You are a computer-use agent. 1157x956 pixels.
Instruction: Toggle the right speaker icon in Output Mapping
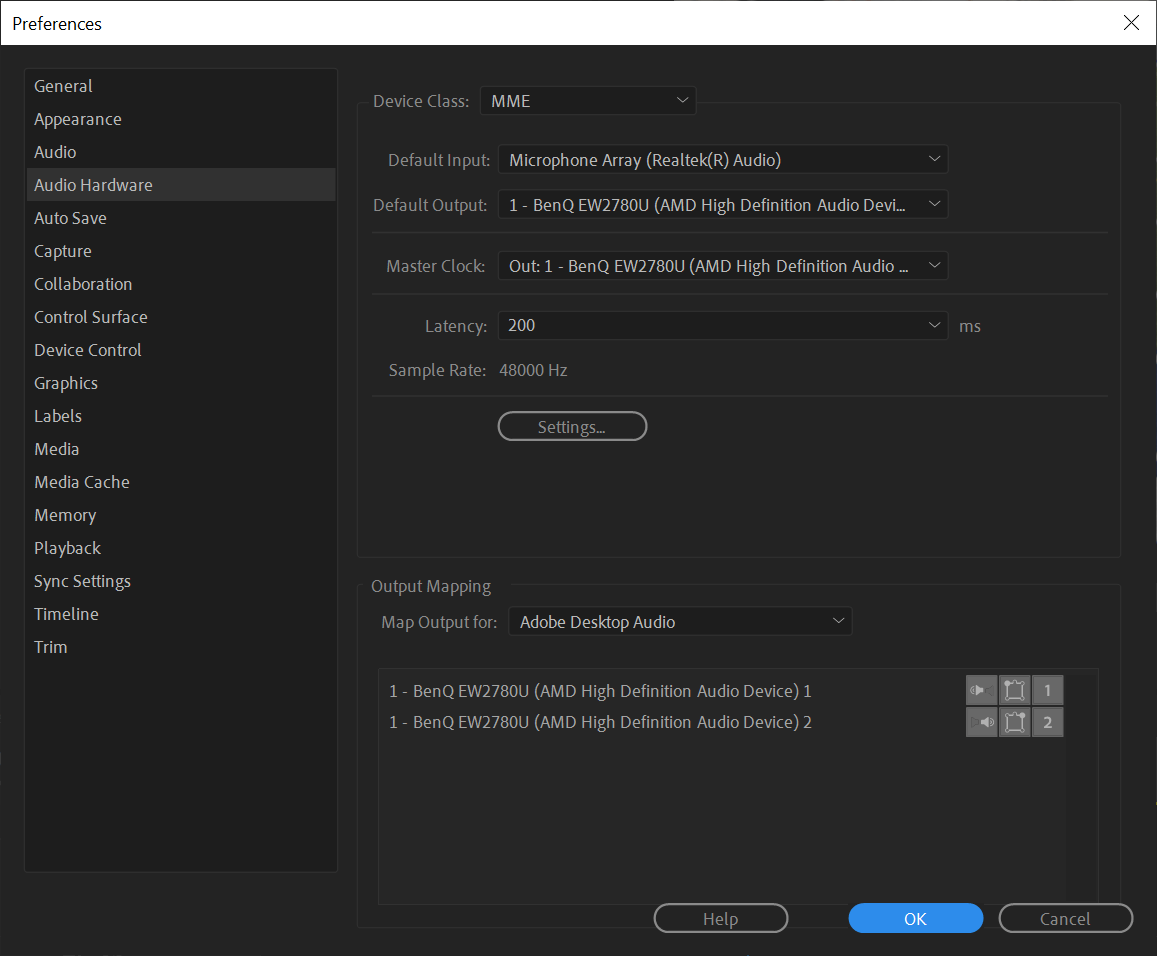click(981, 721)
